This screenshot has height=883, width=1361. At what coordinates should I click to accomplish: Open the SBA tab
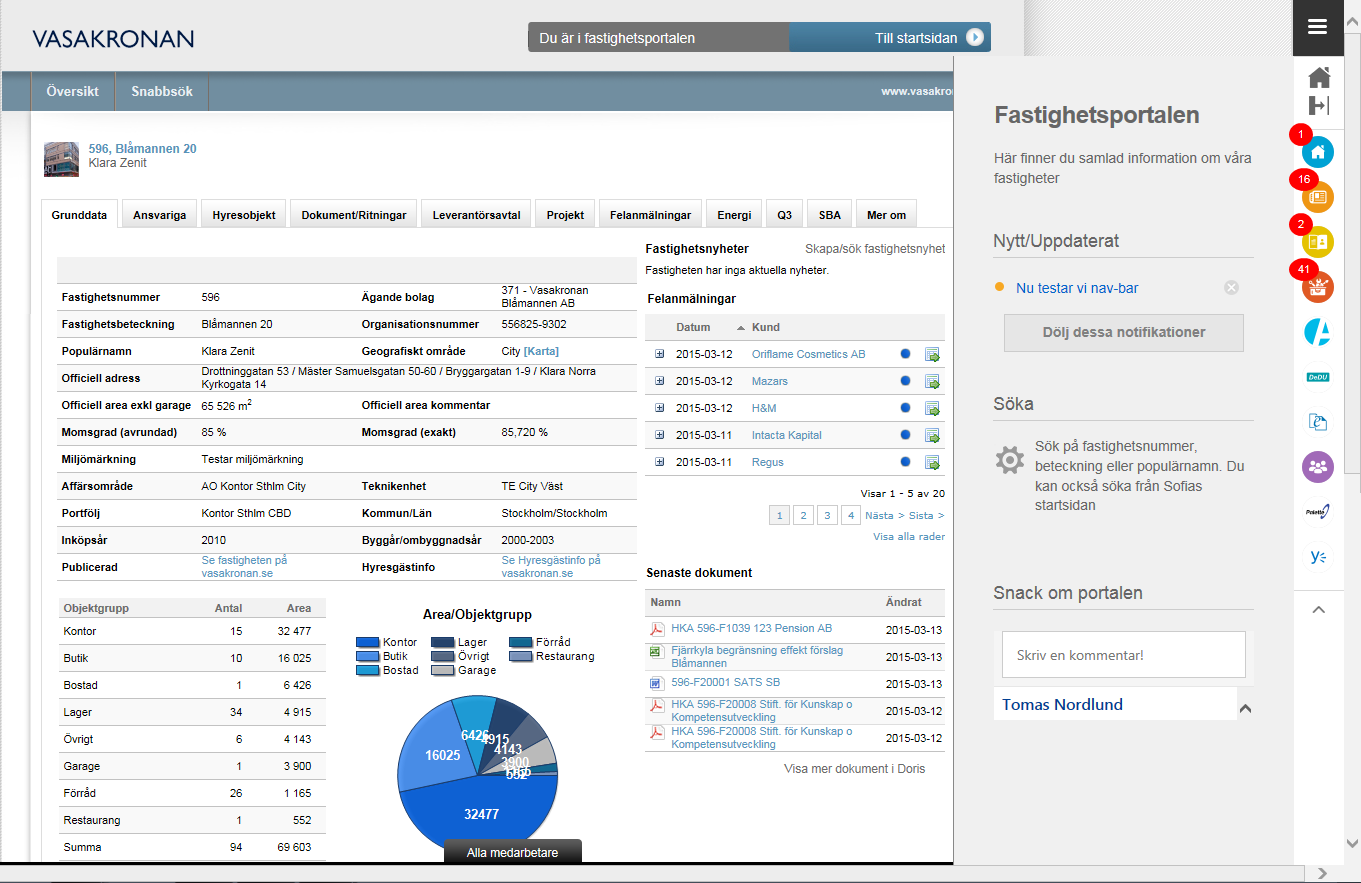pyautogui.click(x=830, y=215)
